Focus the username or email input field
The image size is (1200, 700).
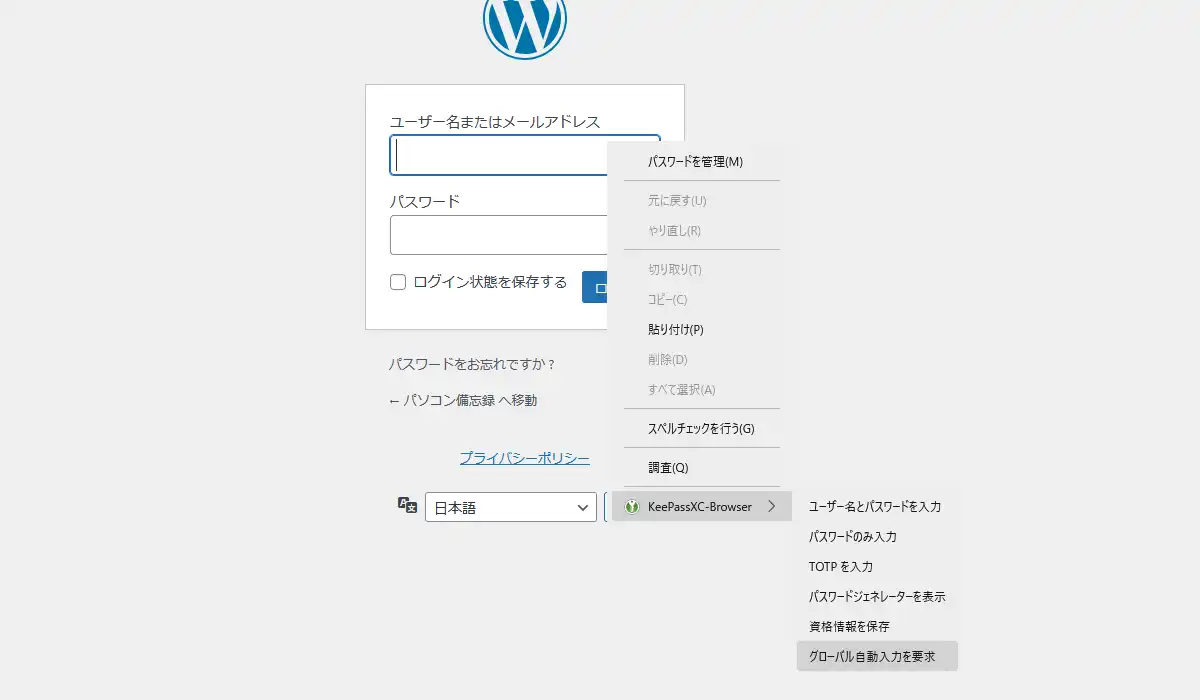499,155
